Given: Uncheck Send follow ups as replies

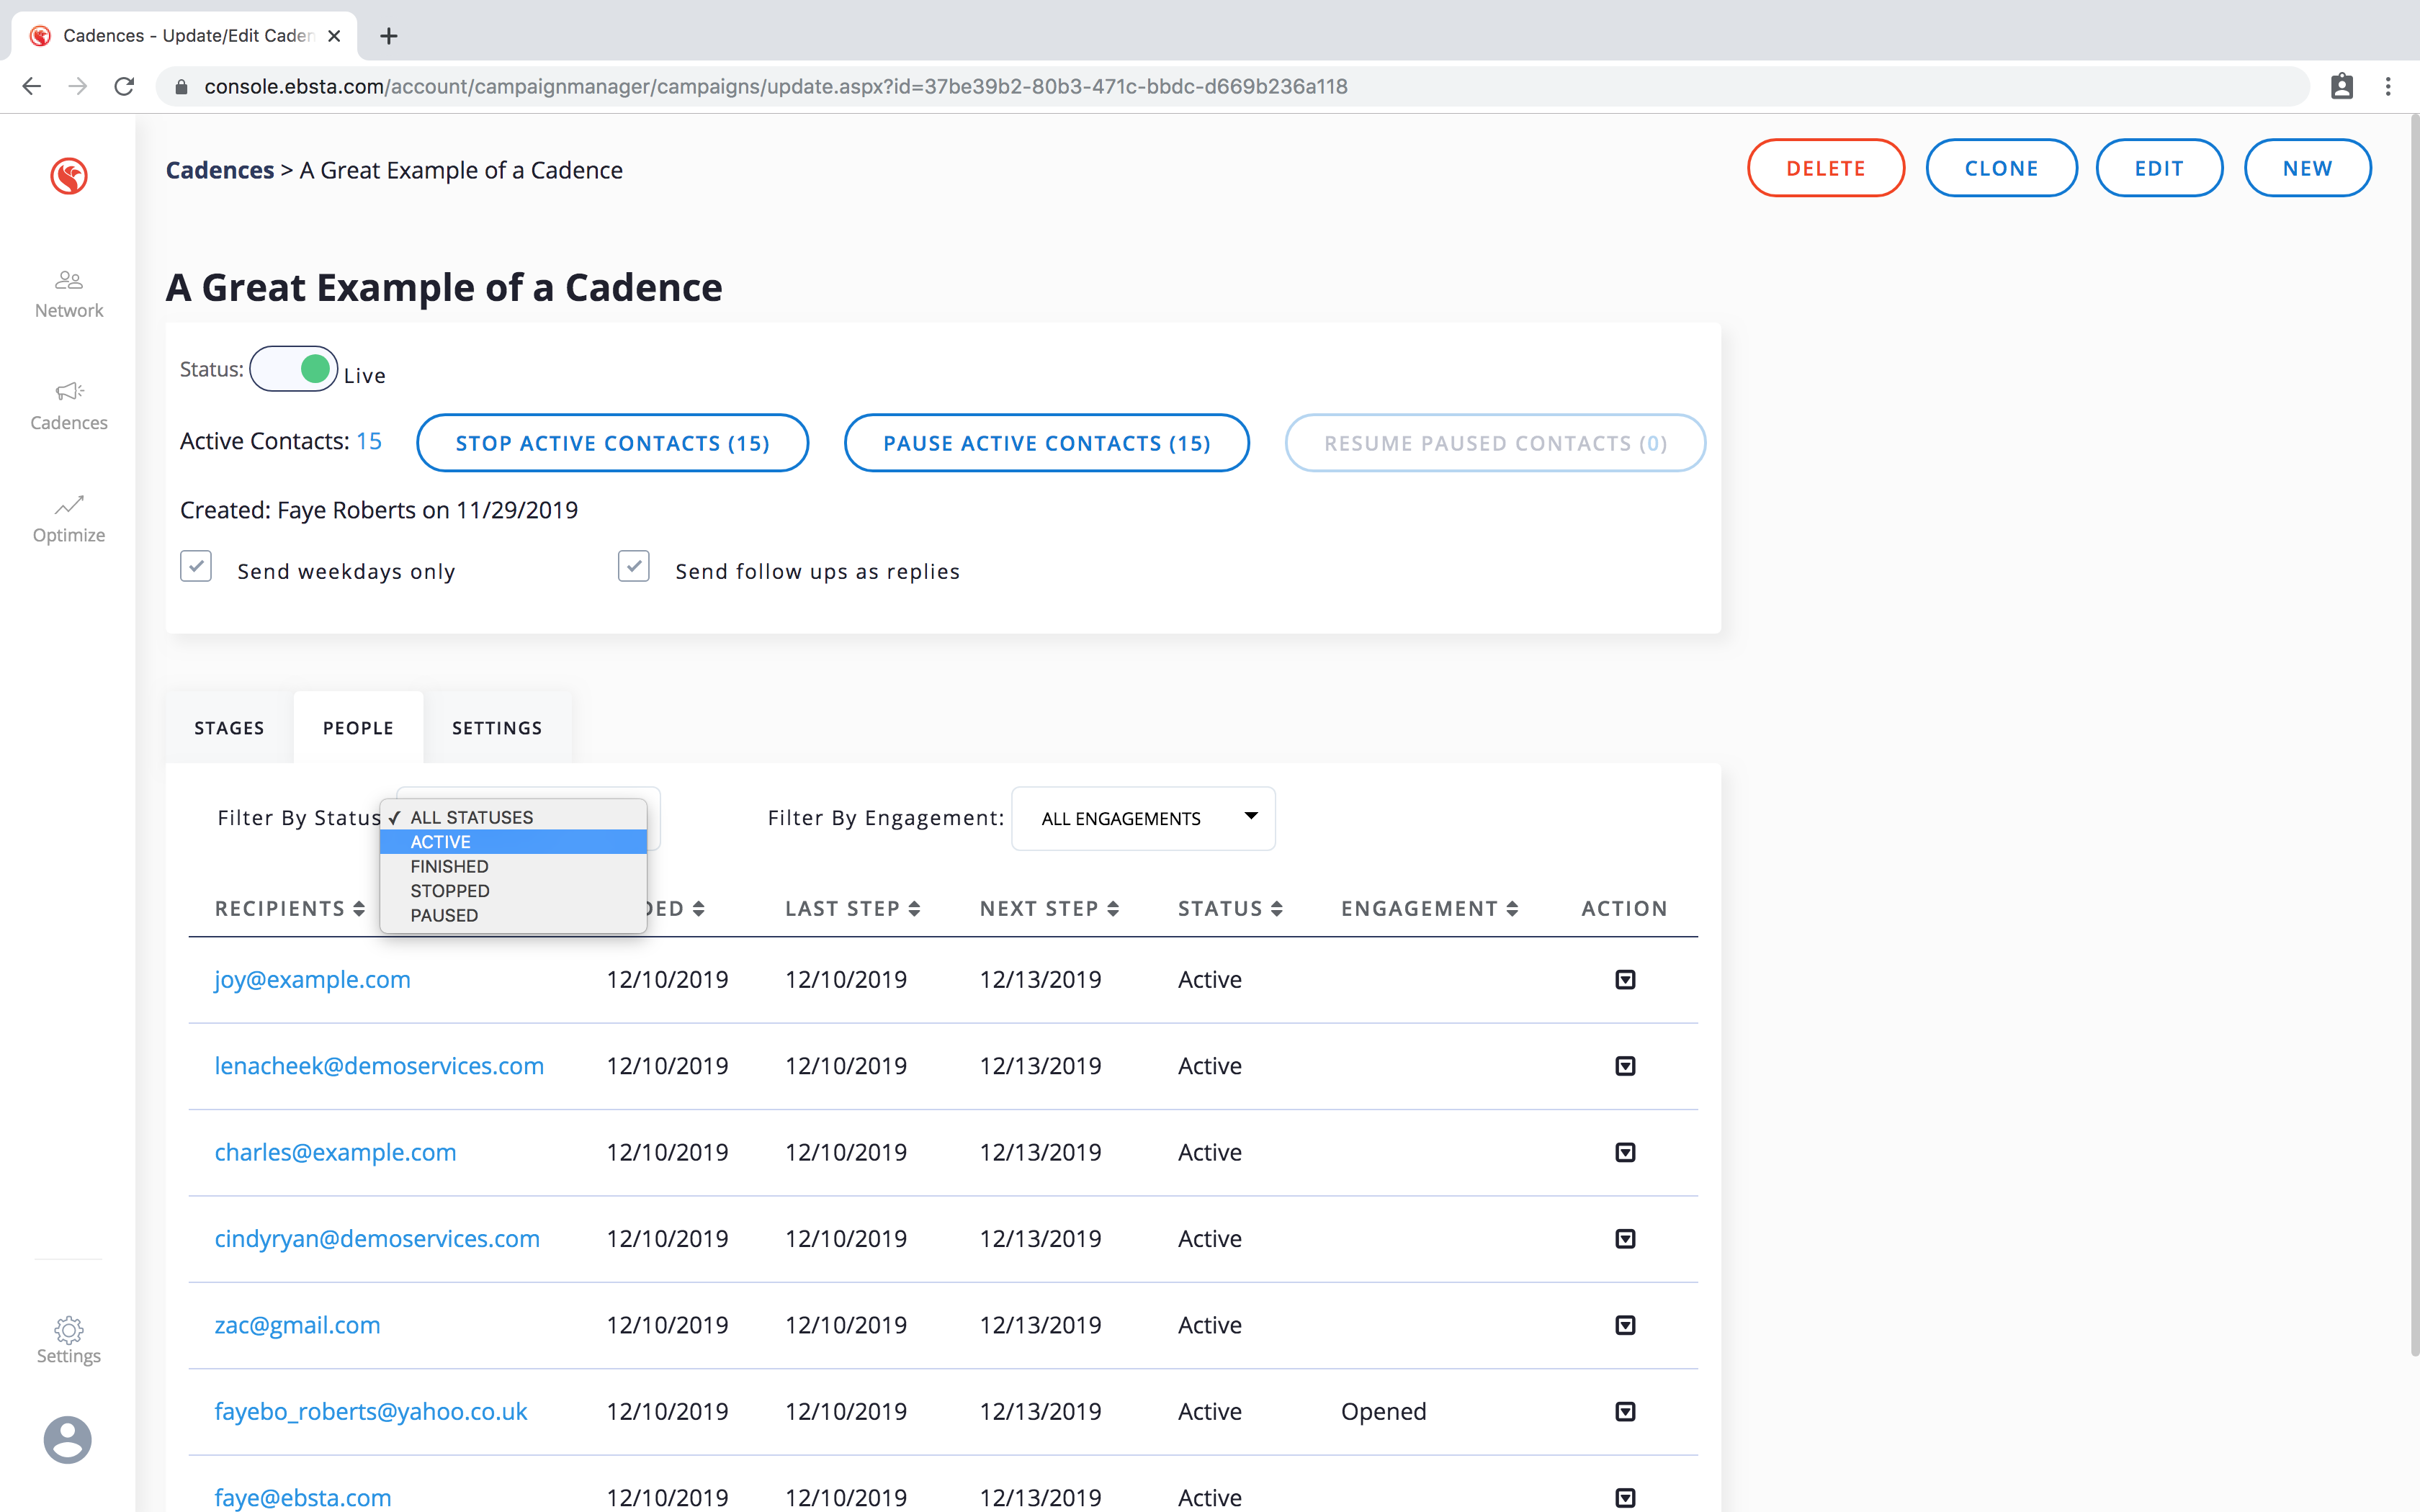Looking at the screenshot, I should [634, 566].
